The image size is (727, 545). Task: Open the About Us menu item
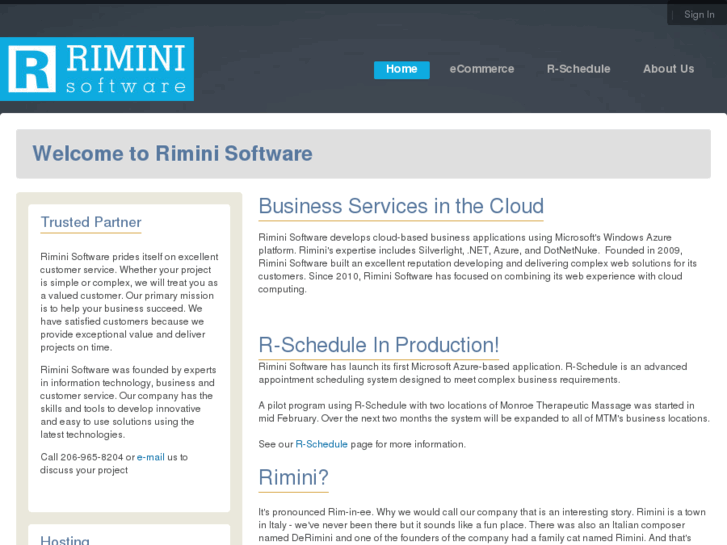pyautogui.click(x=668, y=69)
